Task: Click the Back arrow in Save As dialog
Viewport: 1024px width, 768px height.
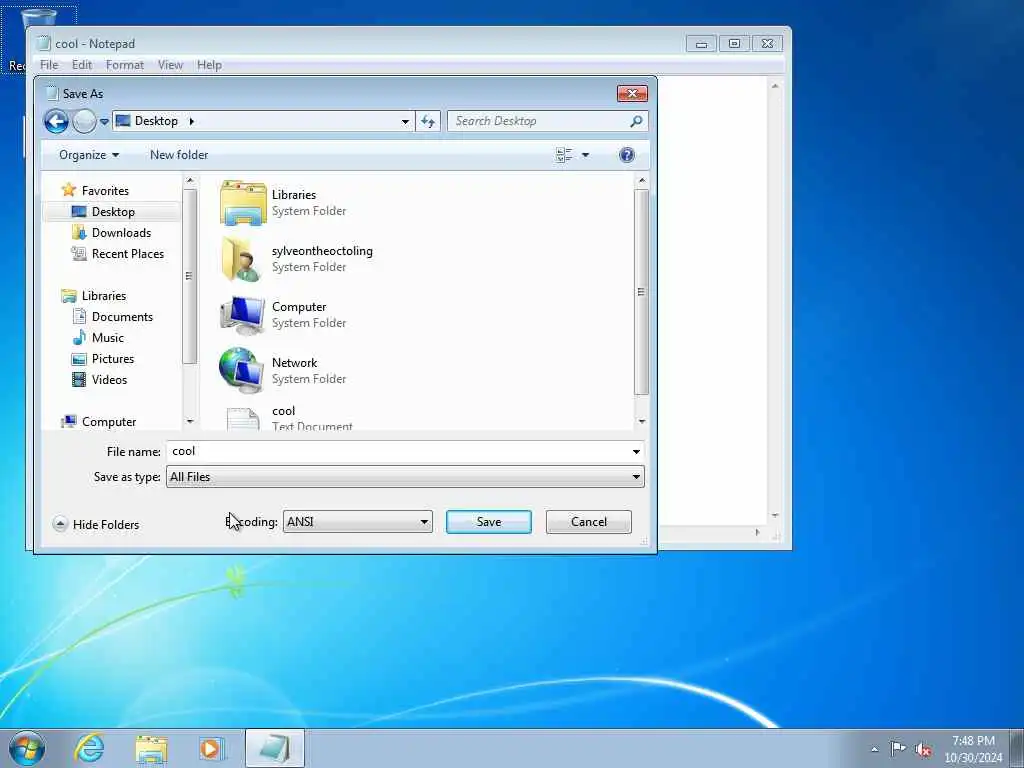Action: pos(56,121)
